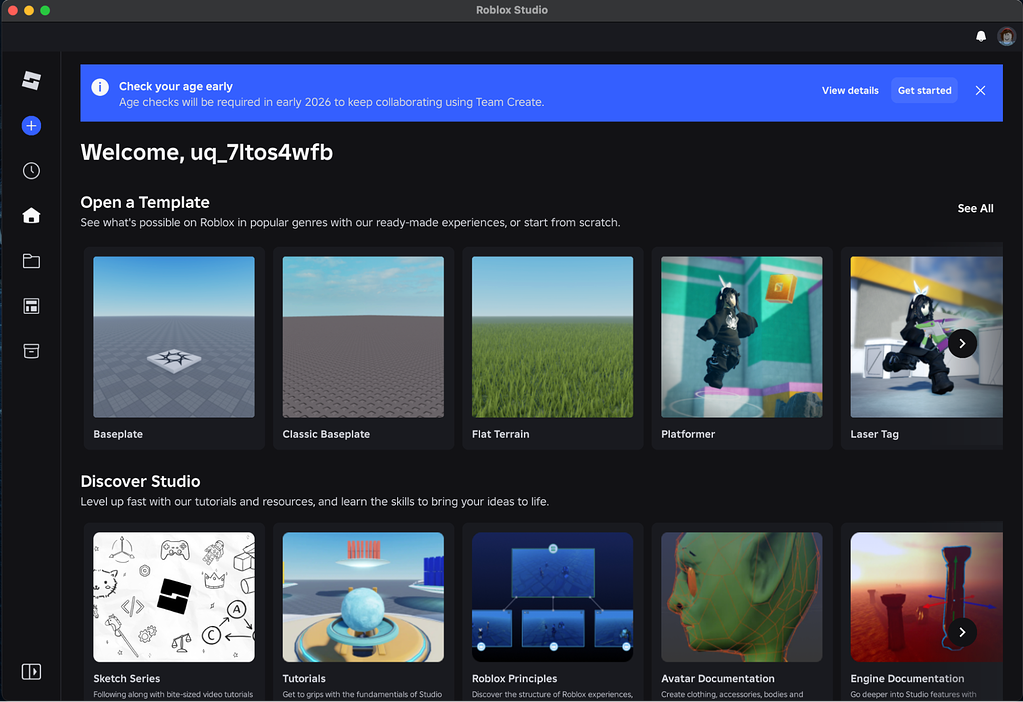Dismiss the age check banner

click(979, 90)
